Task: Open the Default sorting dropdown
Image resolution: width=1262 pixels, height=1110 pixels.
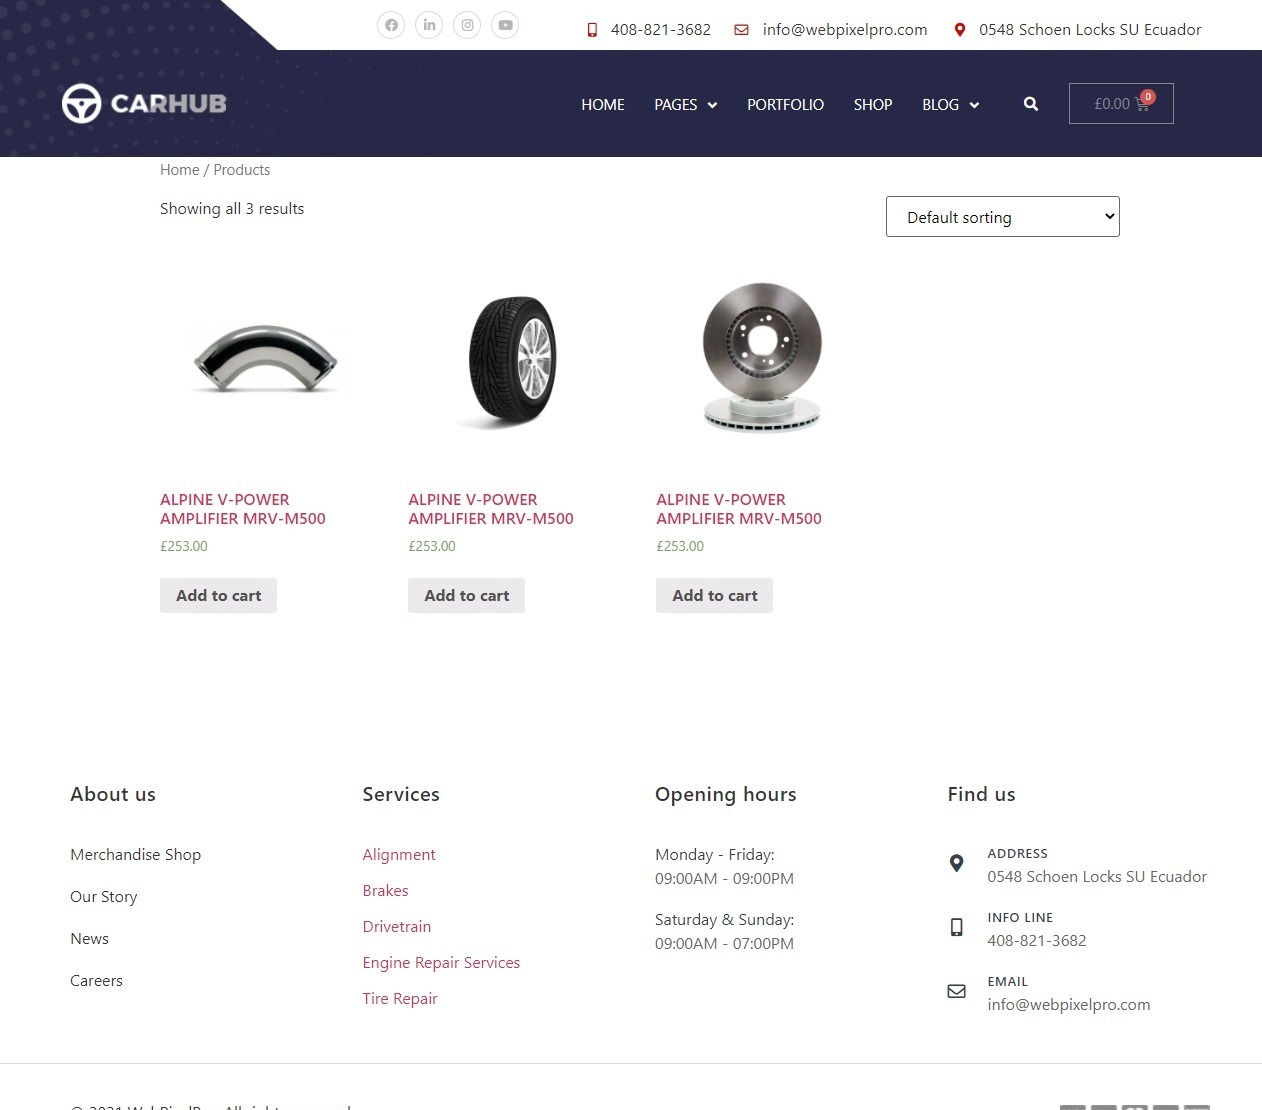Action: (1003, 217)
